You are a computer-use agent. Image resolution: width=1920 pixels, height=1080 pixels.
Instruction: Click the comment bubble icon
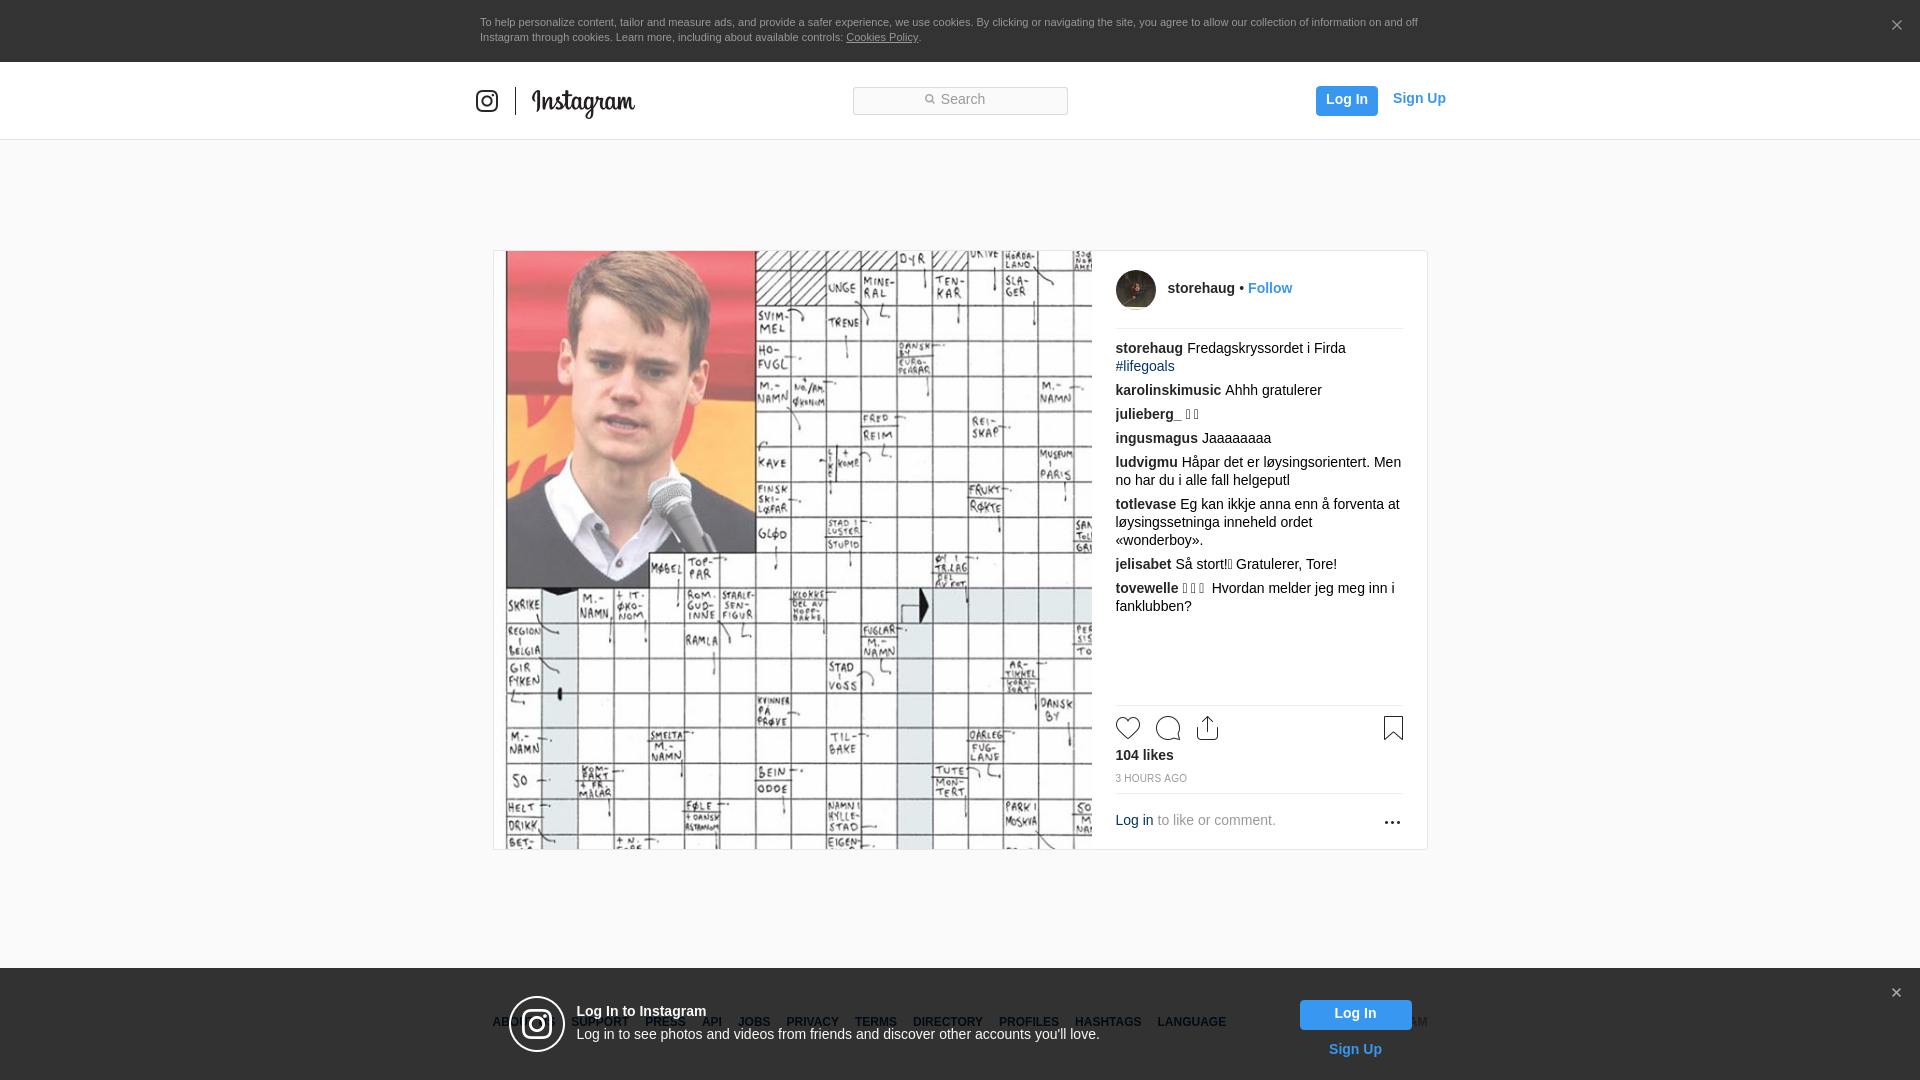point(1168,728)
